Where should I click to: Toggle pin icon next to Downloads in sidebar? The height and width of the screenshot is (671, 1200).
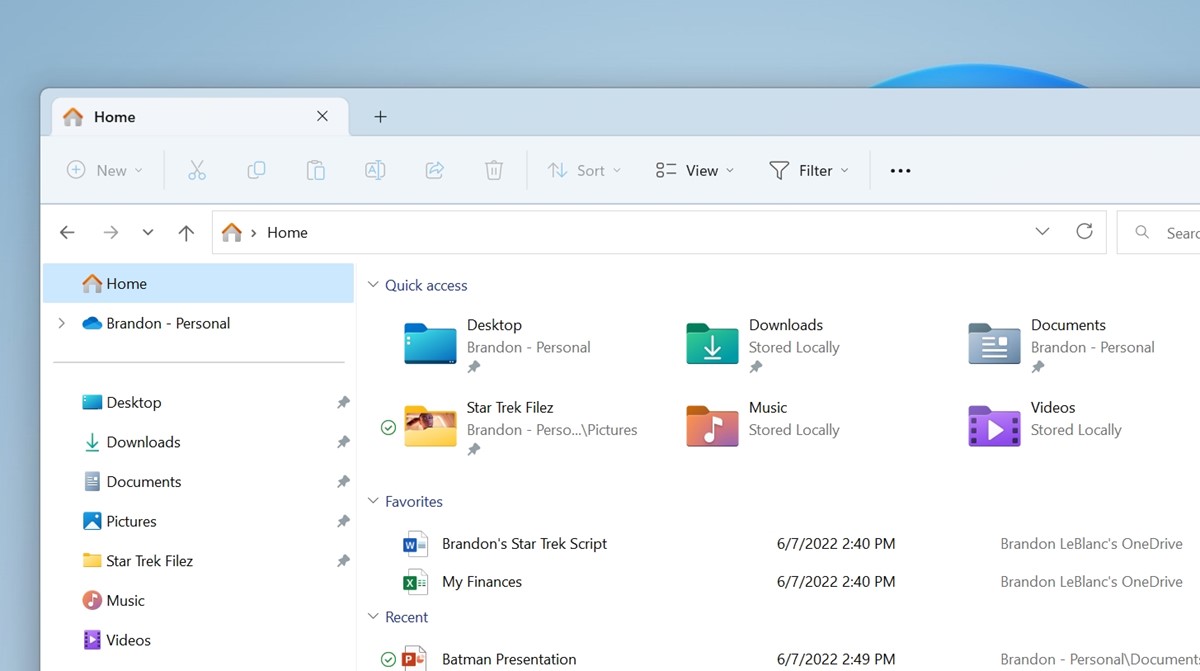(x=343, y=442)
